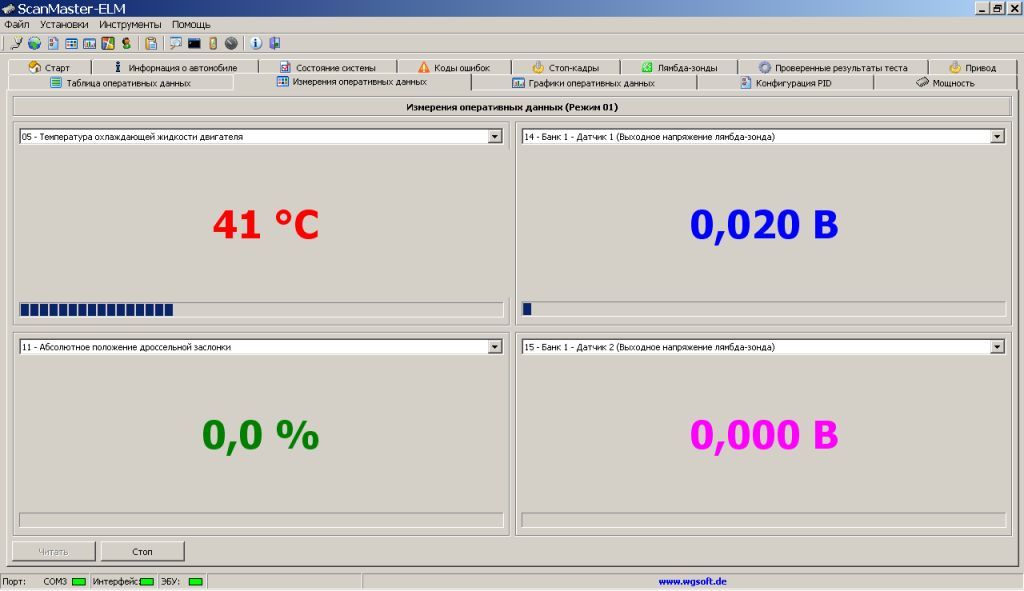The height and width of the screenshot is (591, 1024).
Task: Click the round gauge icon in toolbar
Action: (231, 43)
